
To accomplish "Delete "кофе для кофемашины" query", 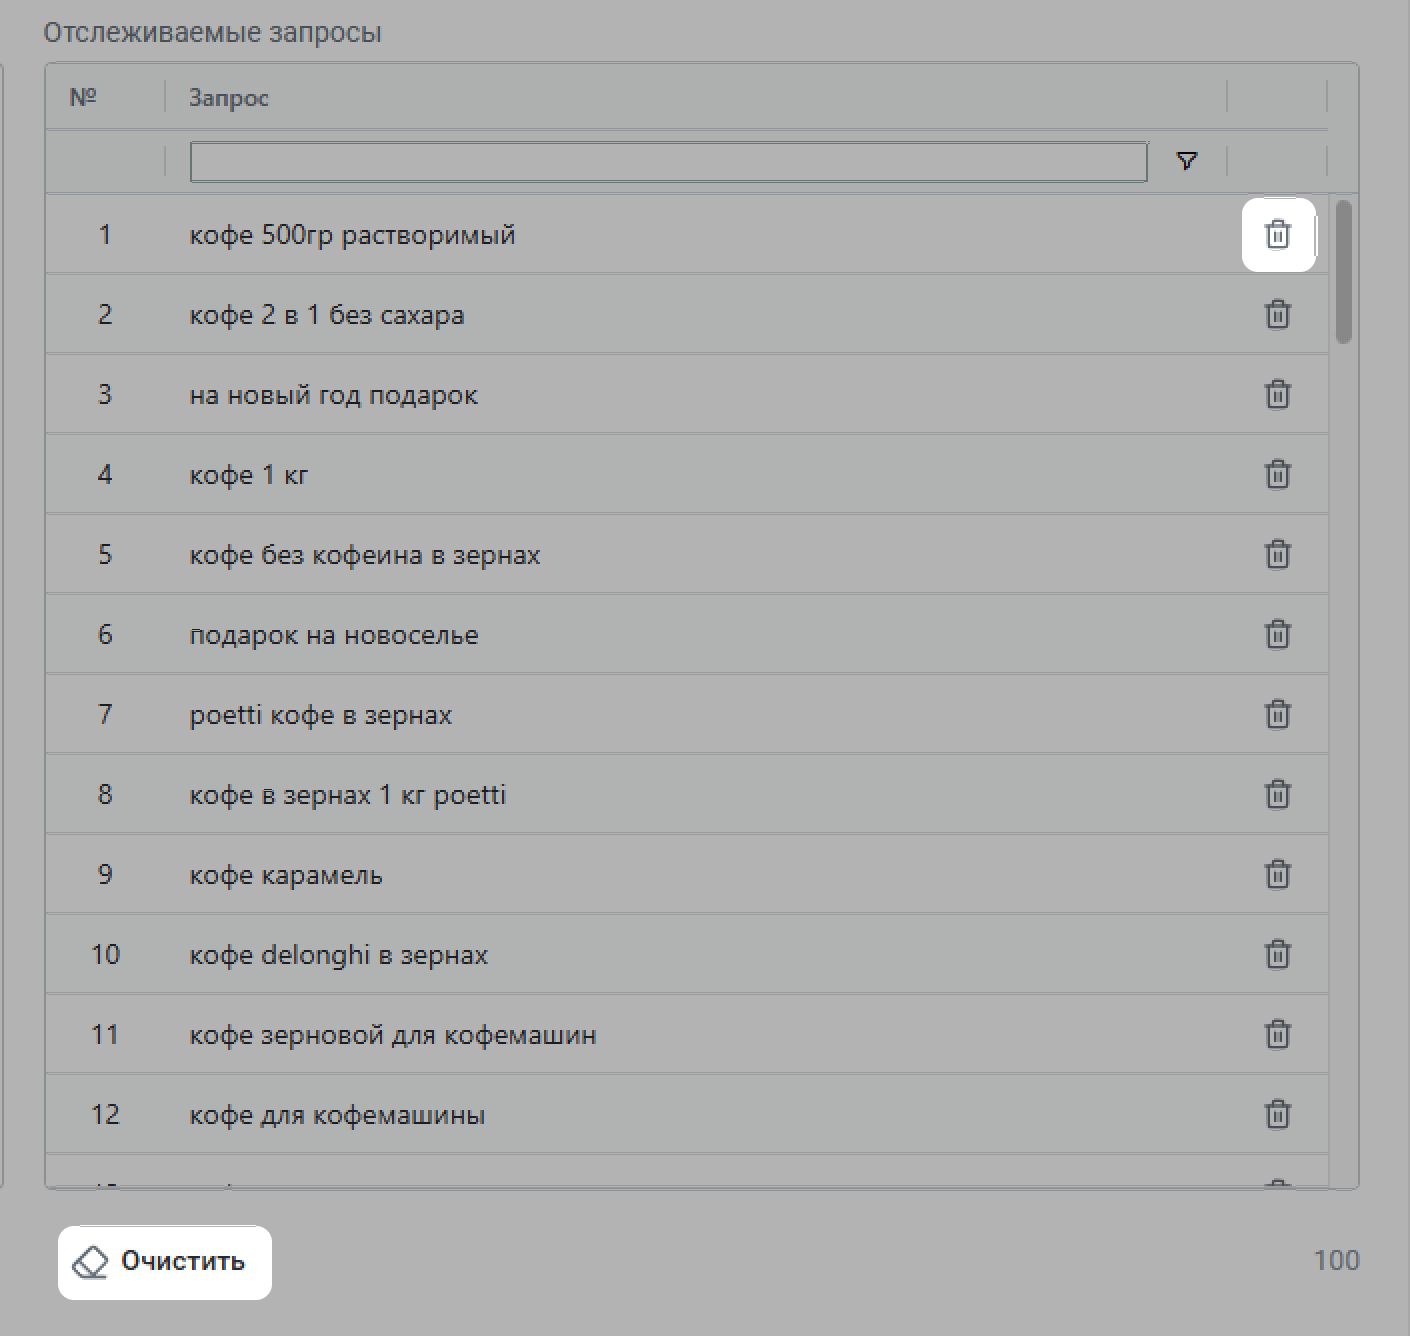I will click(1277, 1114).
